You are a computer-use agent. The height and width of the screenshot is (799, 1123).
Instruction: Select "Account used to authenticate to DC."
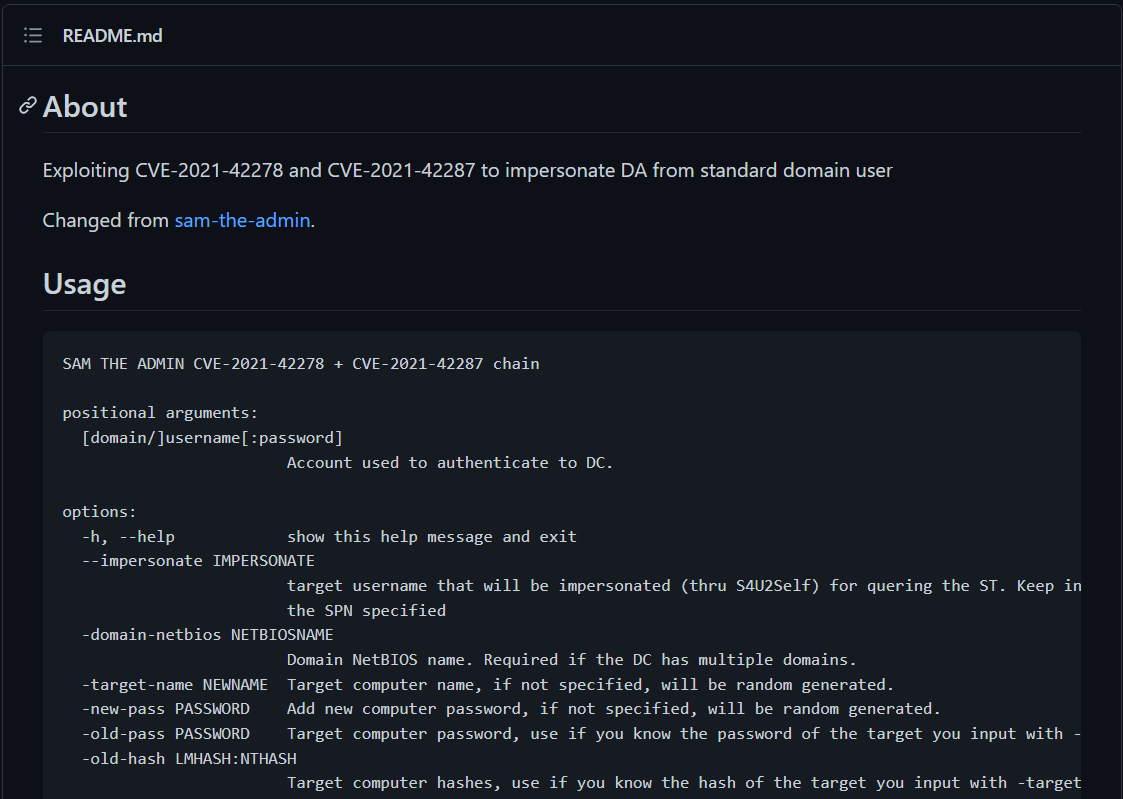coord(450,463)
